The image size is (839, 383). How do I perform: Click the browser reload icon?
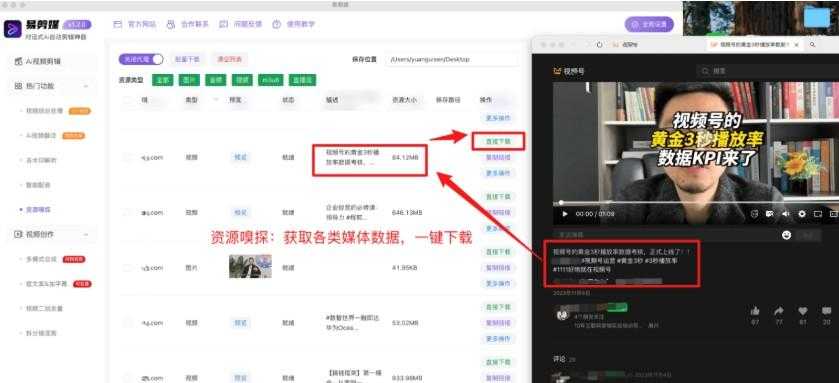[600, 45]
